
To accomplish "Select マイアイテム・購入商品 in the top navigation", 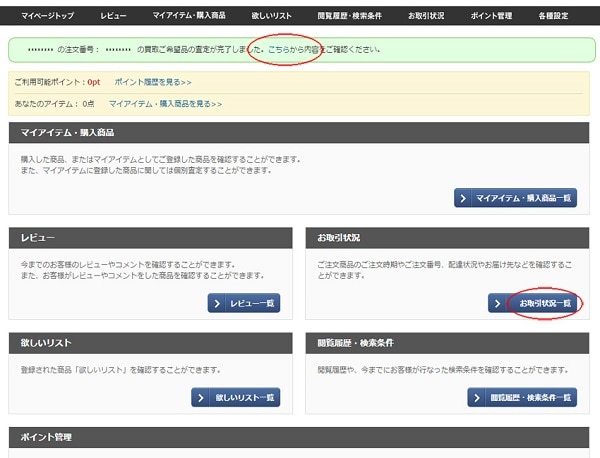I will 189,15.
